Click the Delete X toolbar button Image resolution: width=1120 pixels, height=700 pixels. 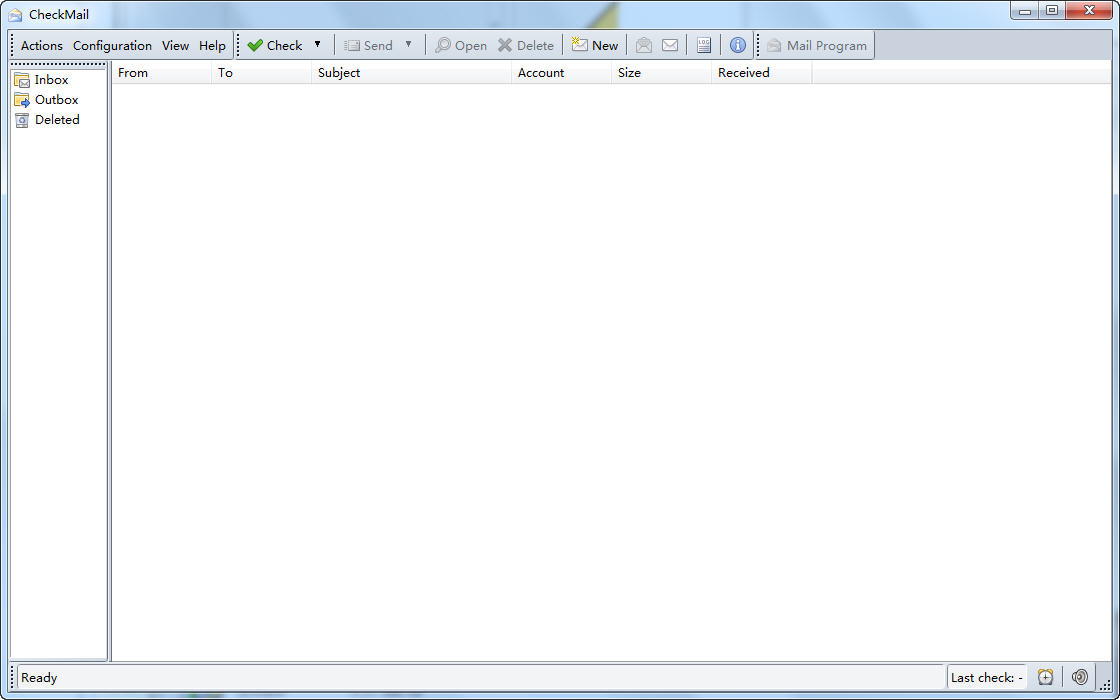click(526, 46)
